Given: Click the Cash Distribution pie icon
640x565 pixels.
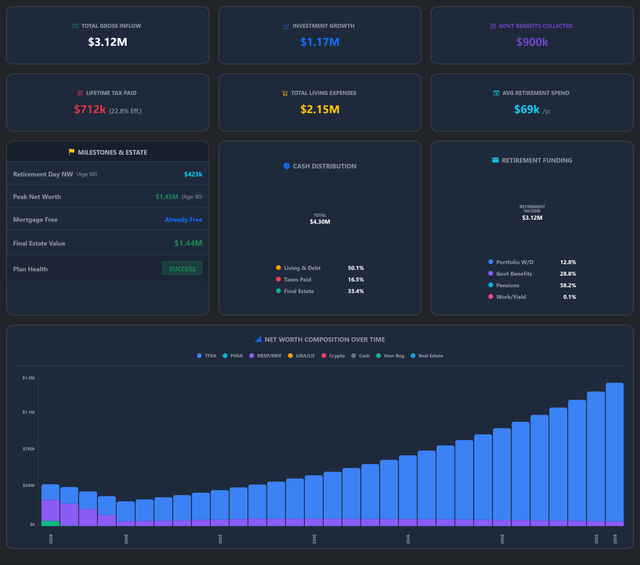Looking at the screenshot, I should tap(287, 166).
